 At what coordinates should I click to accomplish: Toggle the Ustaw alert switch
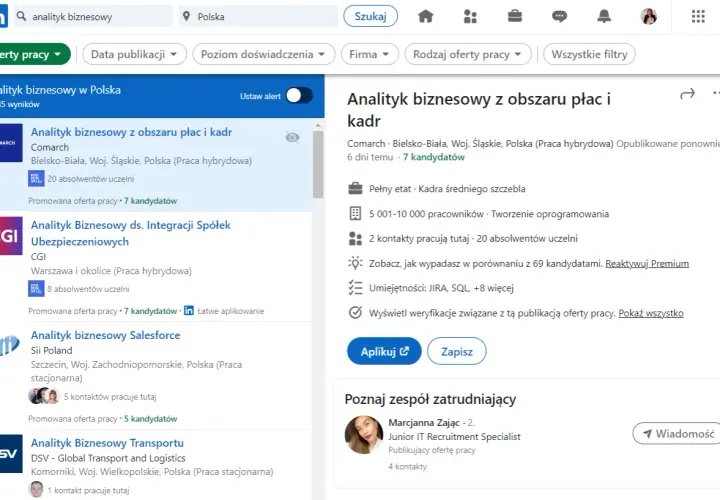(x=299, y=96)
